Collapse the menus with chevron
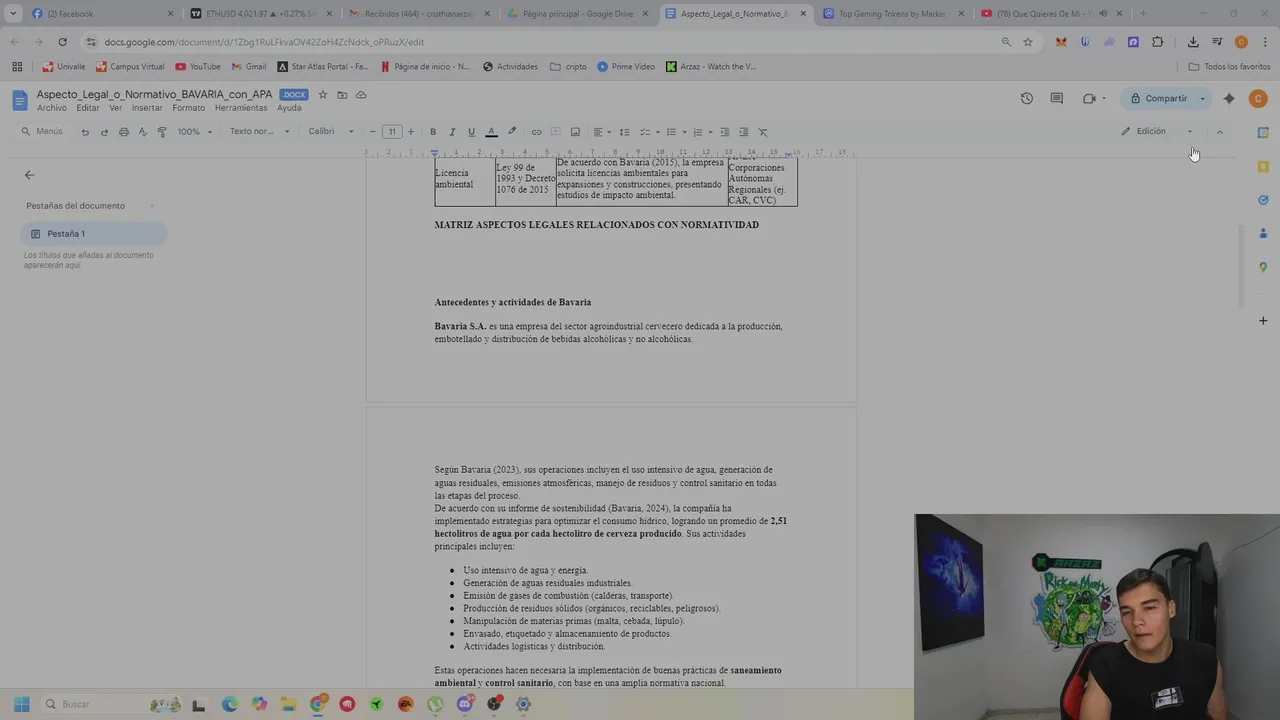Image resolution: width=1280 pixels, height=720 pixels. tap(1219, 132)
